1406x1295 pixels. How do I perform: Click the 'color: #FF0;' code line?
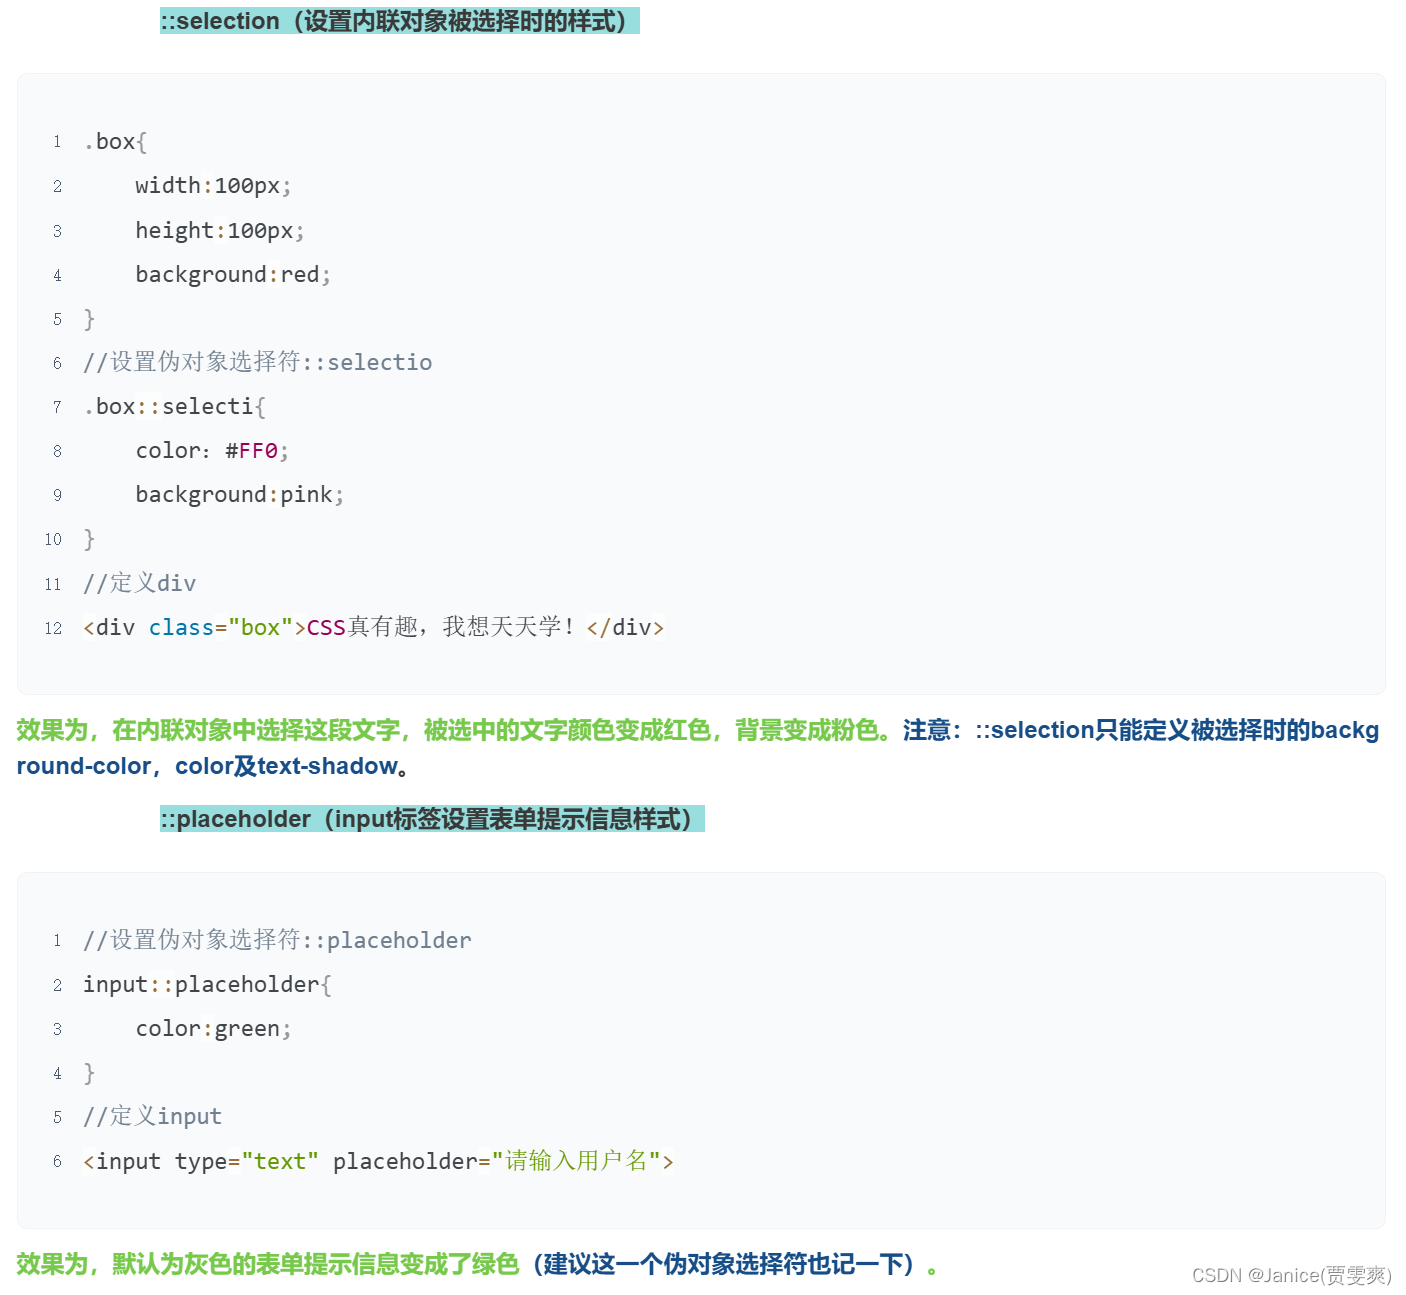coord(212,450)
